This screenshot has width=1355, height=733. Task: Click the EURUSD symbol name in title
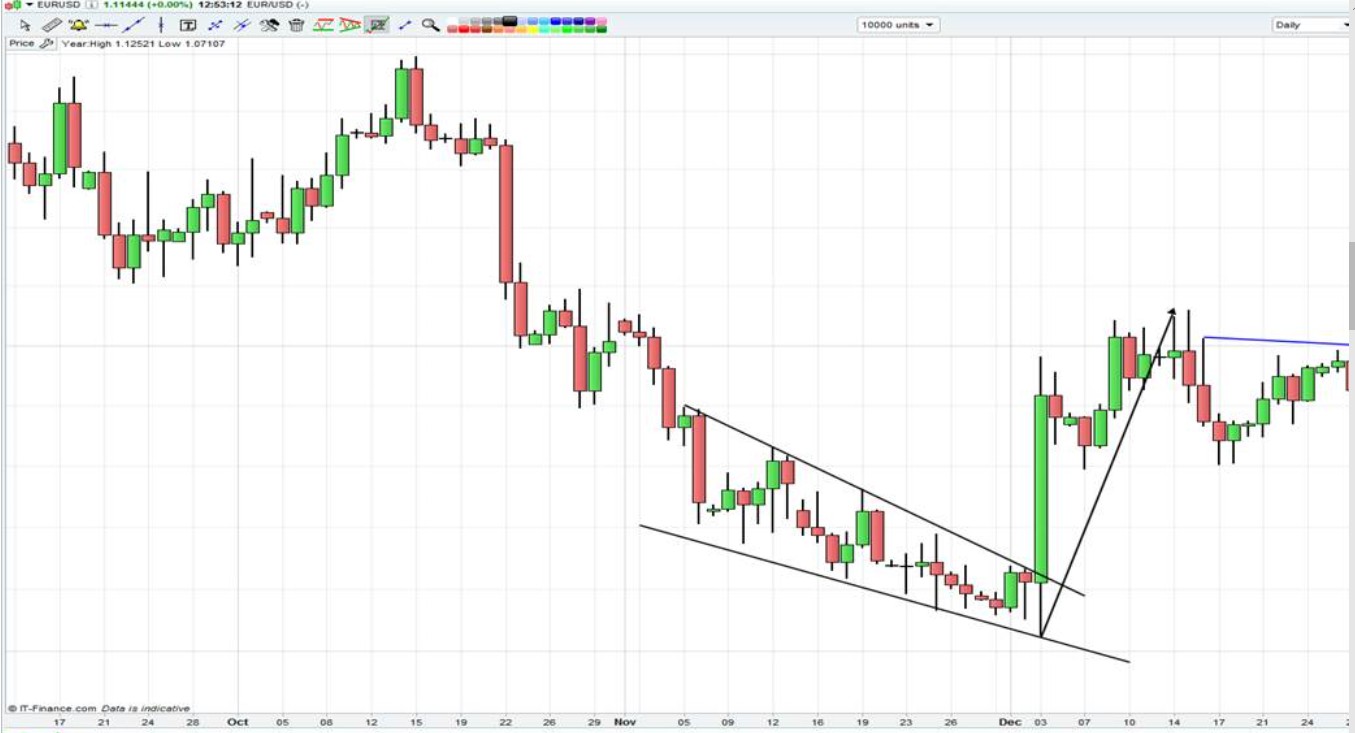pos(59,5)
